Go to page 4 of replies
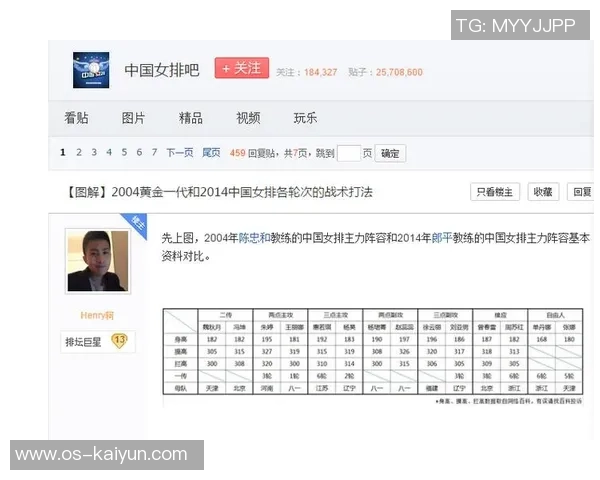Screen dimensions: 600x480 point(109,152)
